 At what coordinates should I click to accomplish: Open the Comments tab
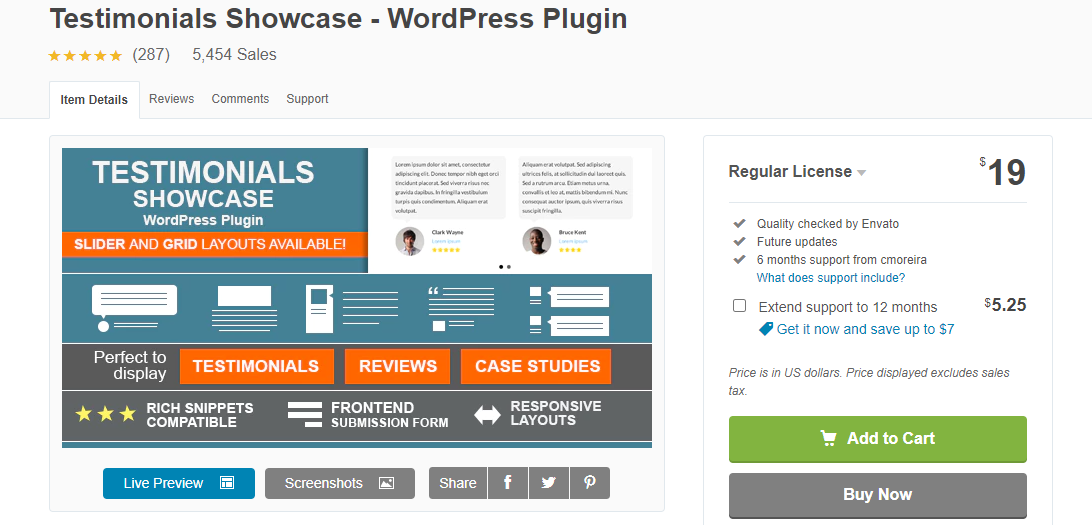coord(240,99)
